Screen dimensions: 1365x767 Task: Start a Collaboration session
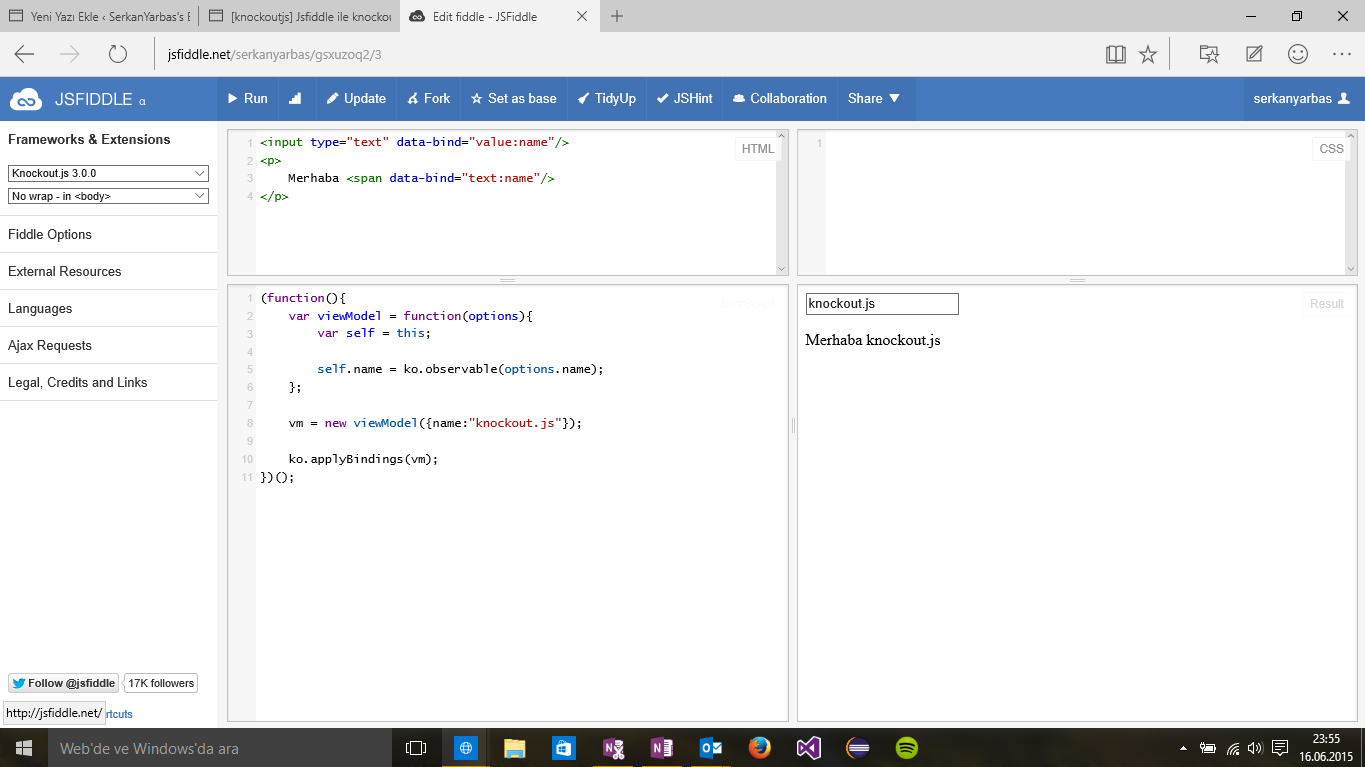coord(780,98)
